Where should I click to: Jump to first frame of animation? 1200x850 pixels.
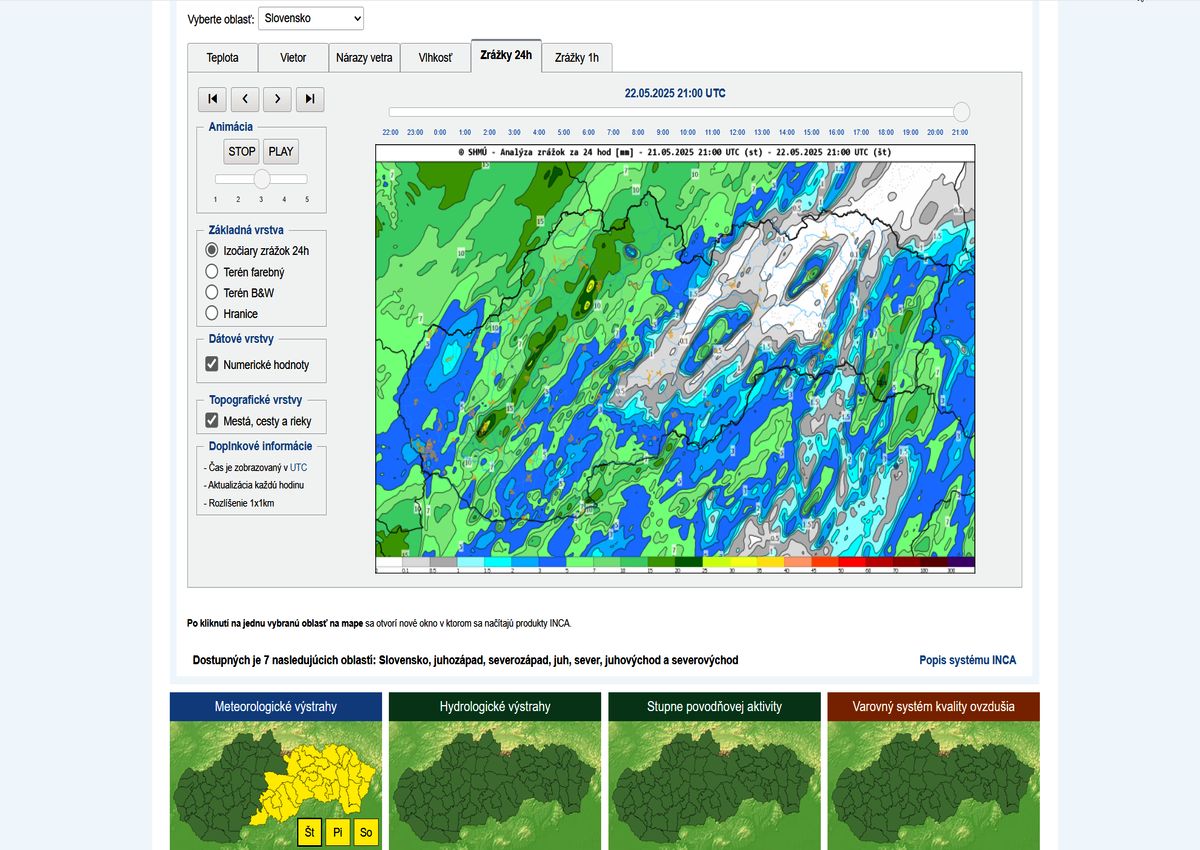(212, 99)
